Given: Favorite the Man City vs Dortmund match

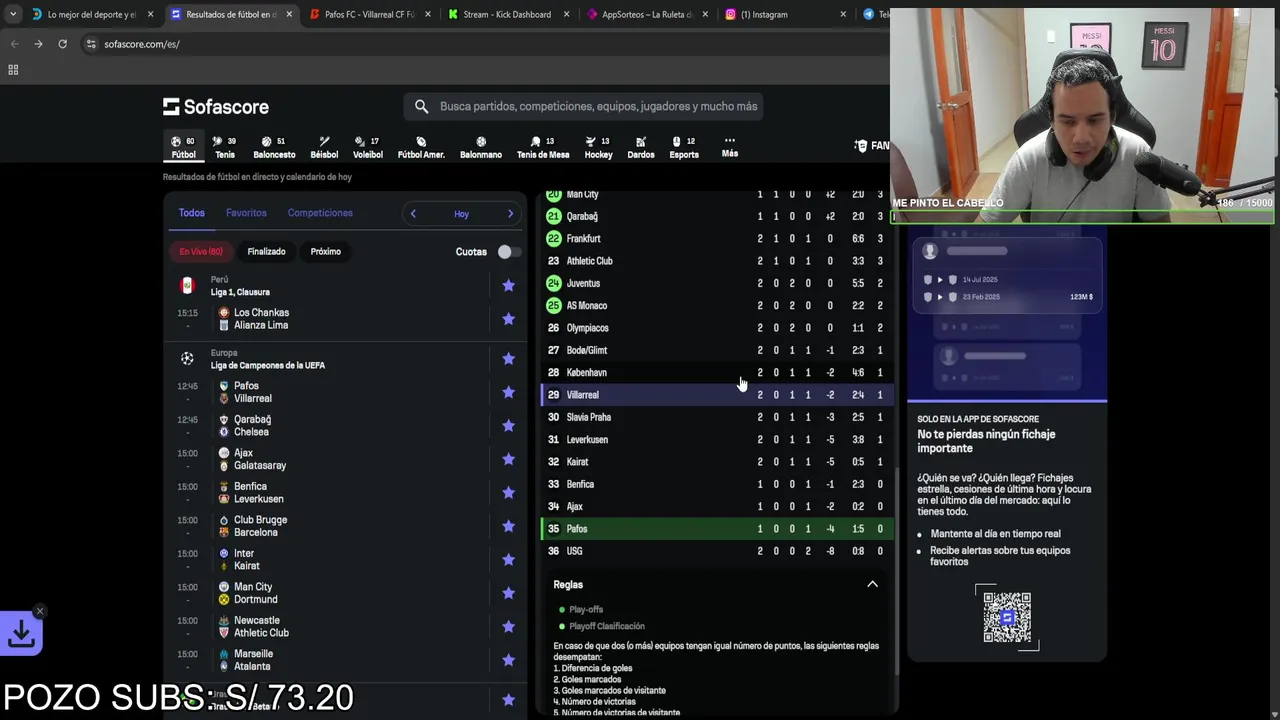Looking at the screenshot, I should pos(508,593).
